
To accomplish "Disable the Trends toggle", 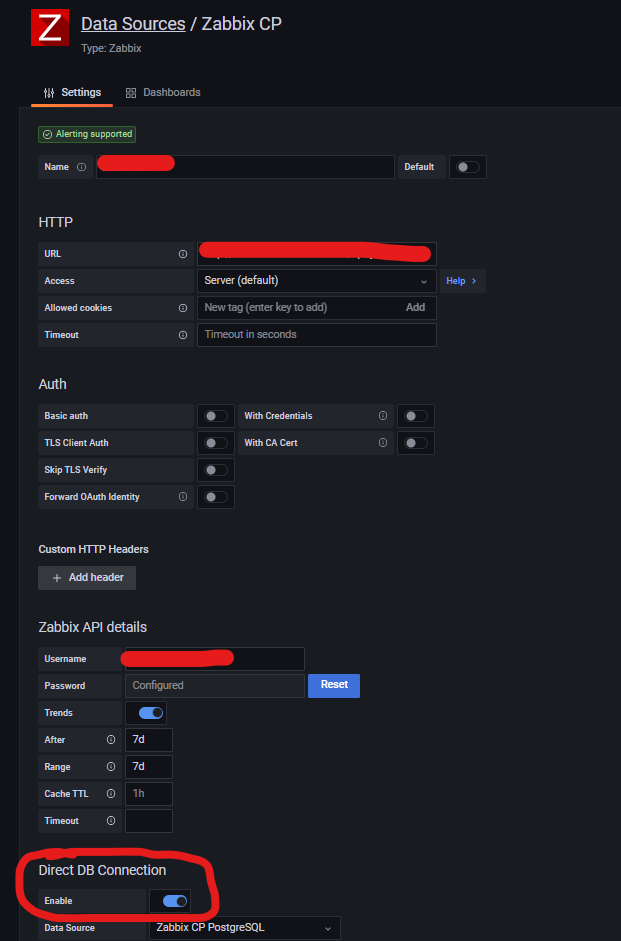I will (x=147, y=712).
